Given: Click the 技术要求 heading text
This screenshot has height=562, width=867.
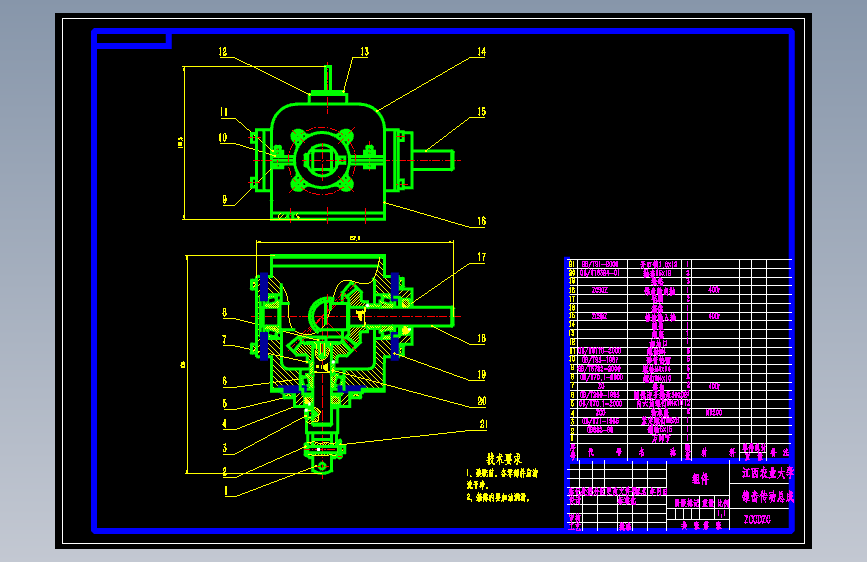Looking at the screenshot, I should click(504, 459).
